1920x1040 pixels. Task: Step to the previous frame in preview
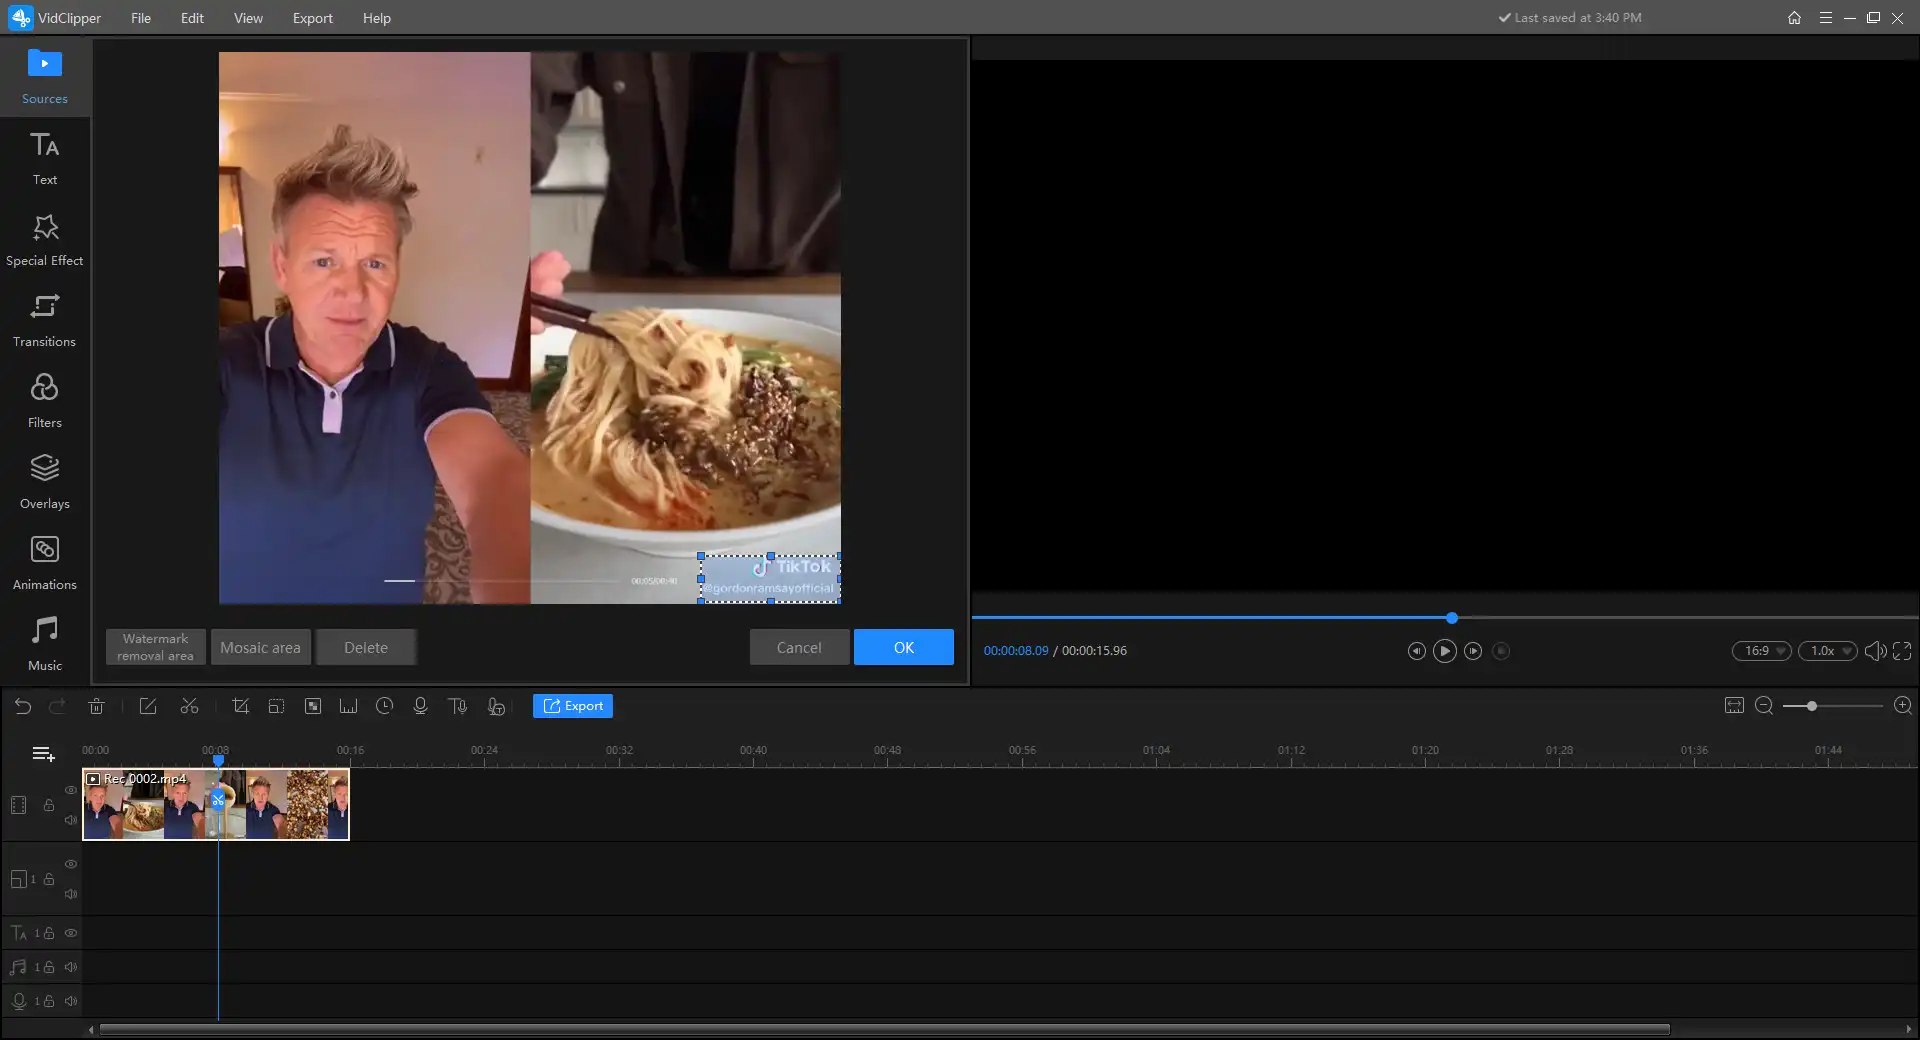click(1416, 651)
